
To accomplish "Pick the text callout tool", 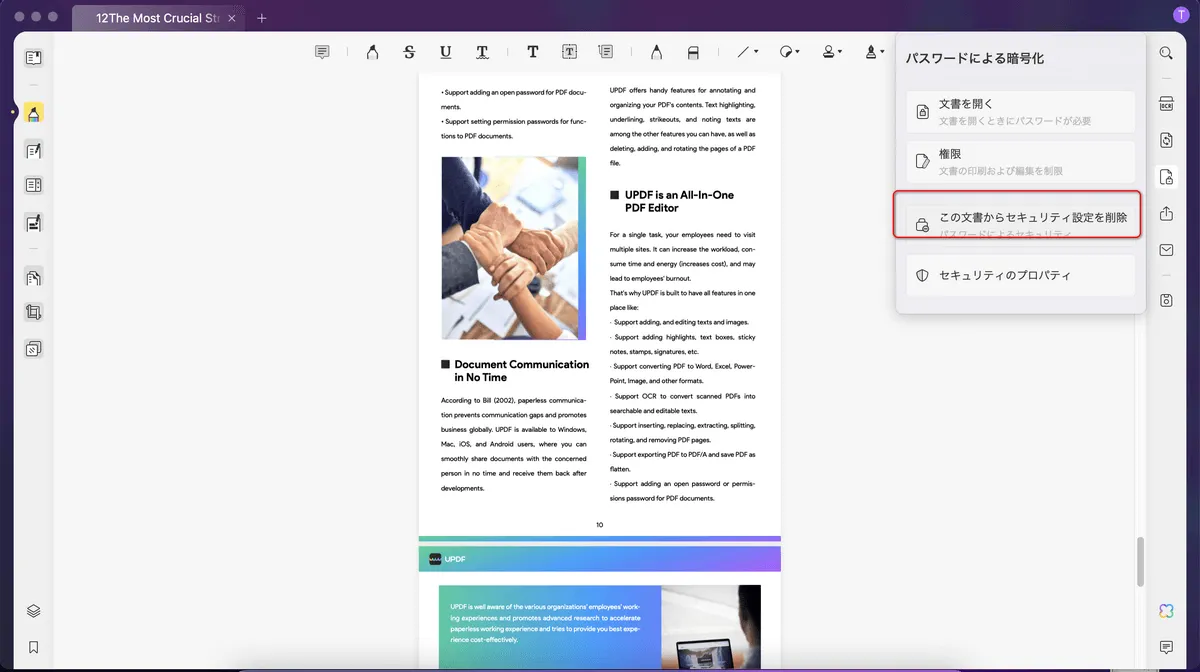I will 606,52.
